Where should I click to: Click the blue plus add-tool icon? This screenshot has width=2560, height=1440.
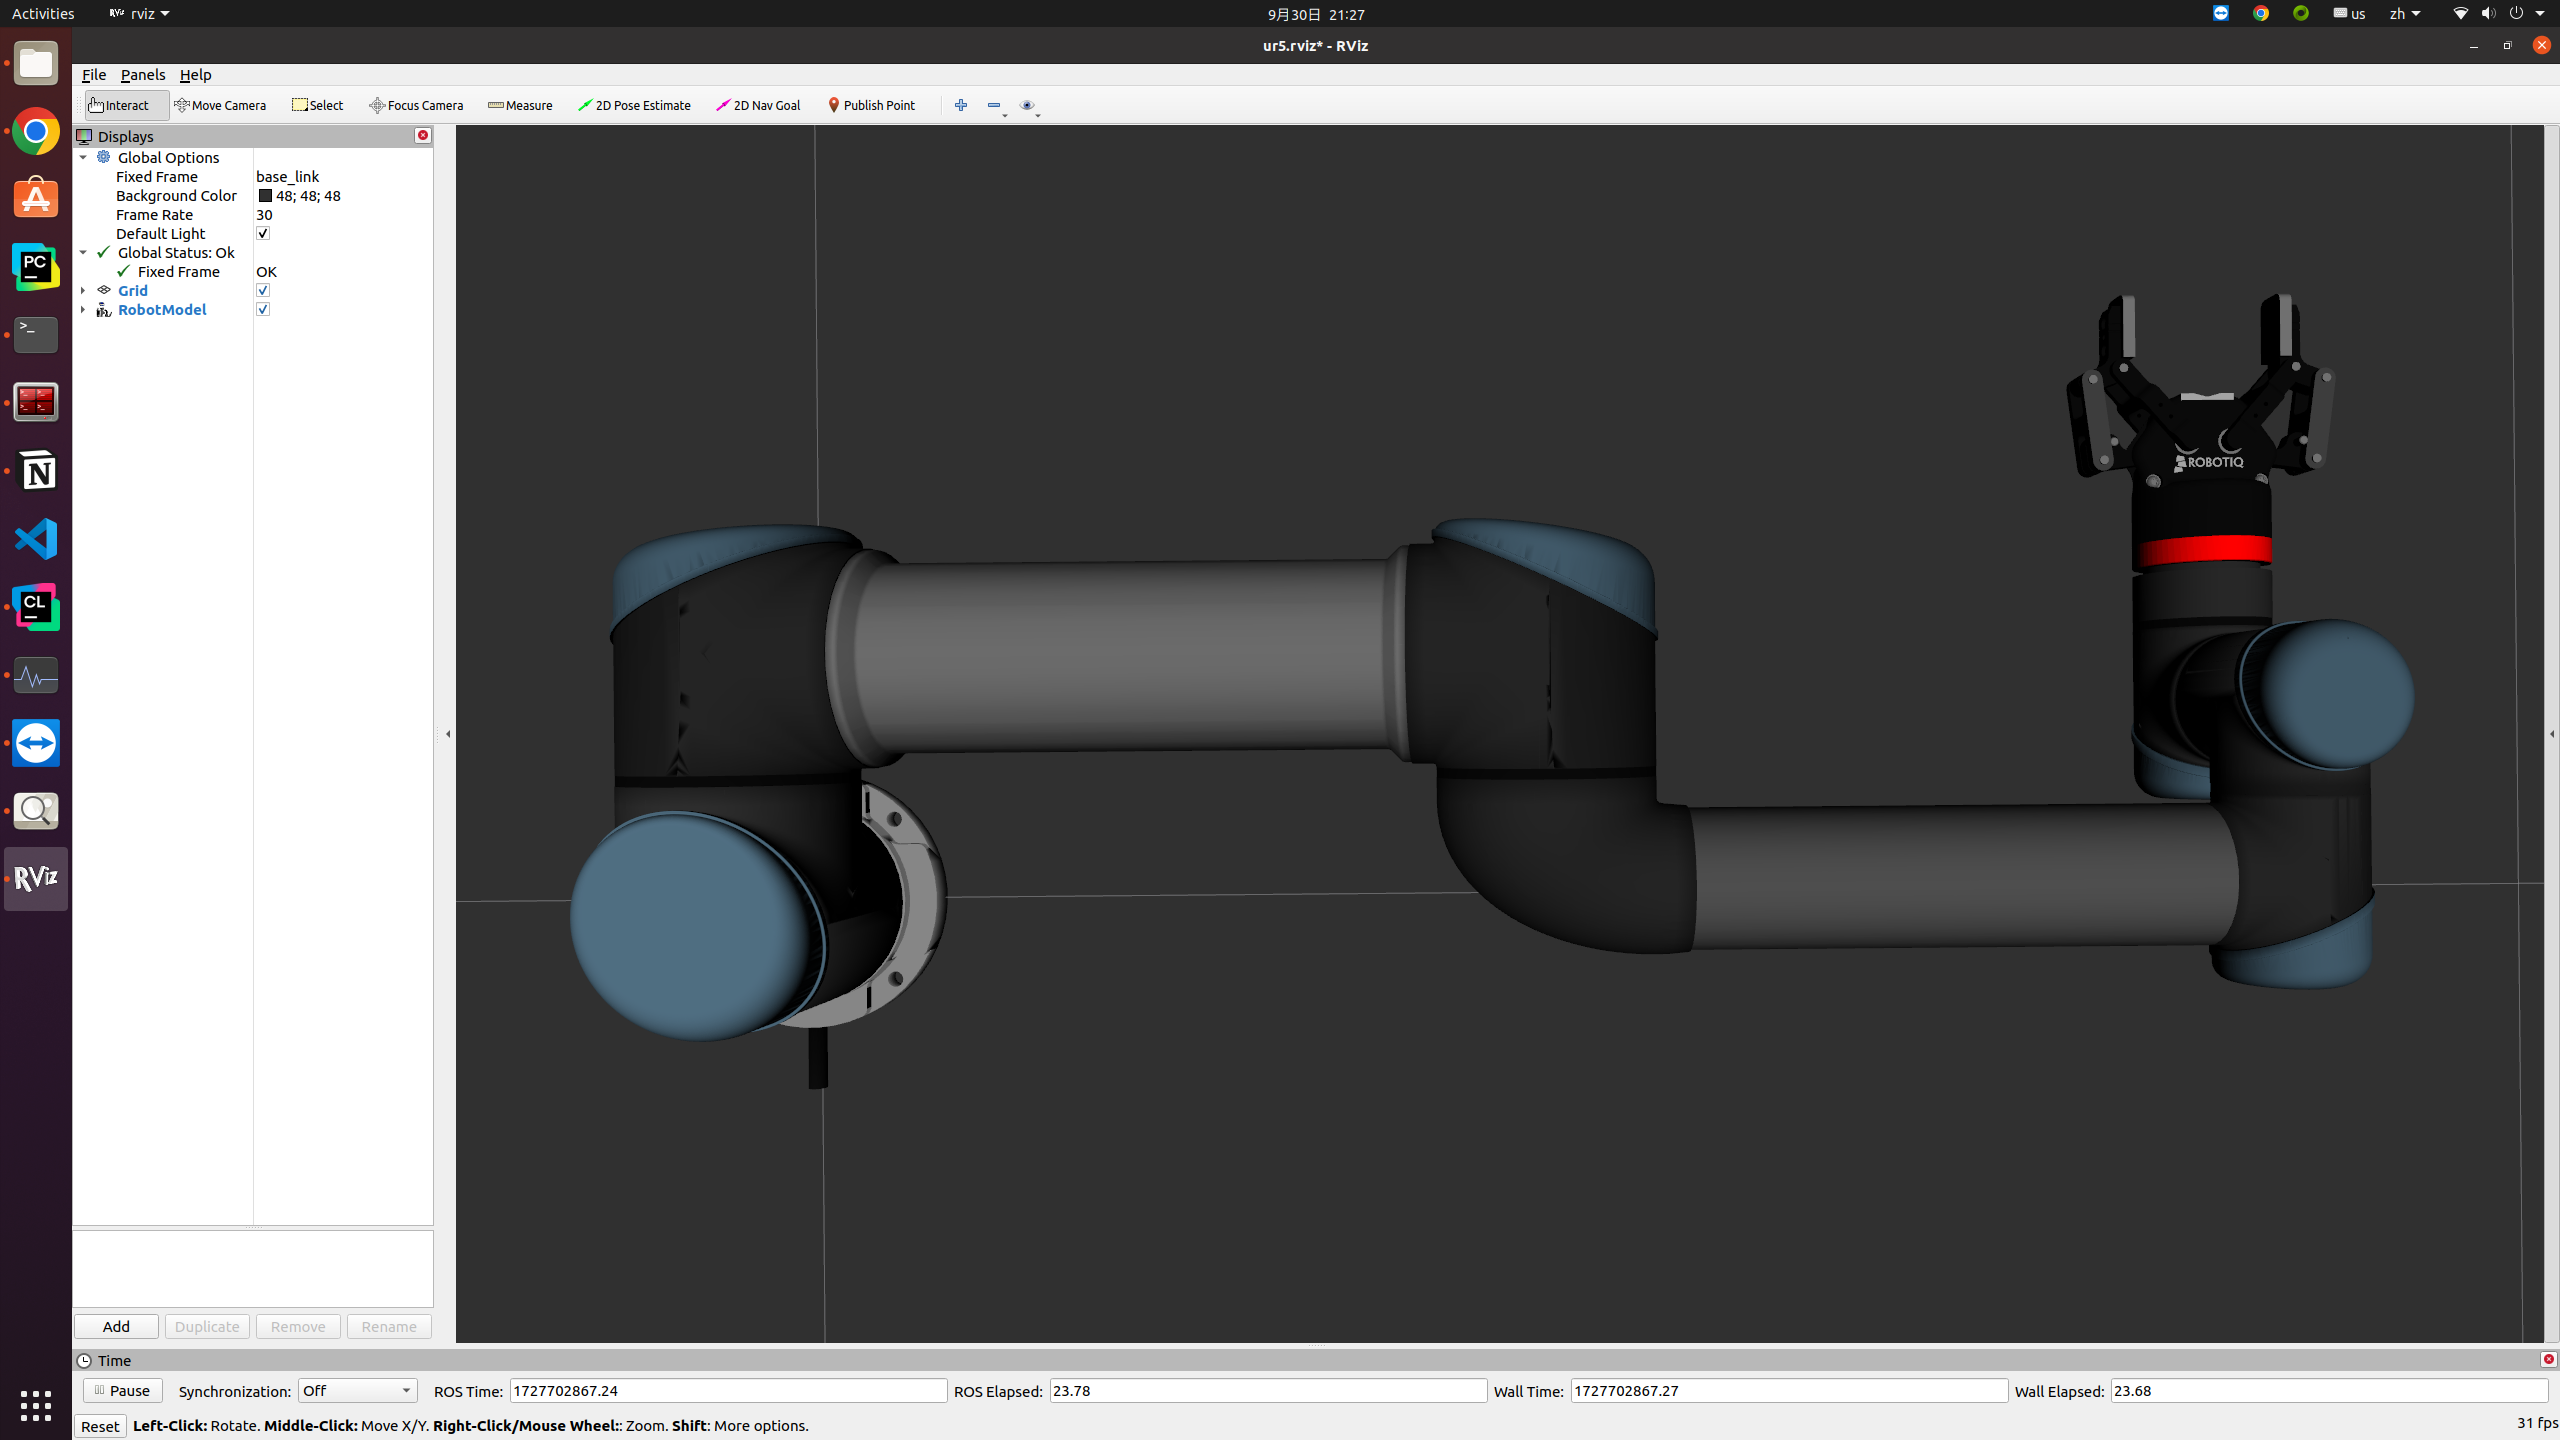pos(961,105)
